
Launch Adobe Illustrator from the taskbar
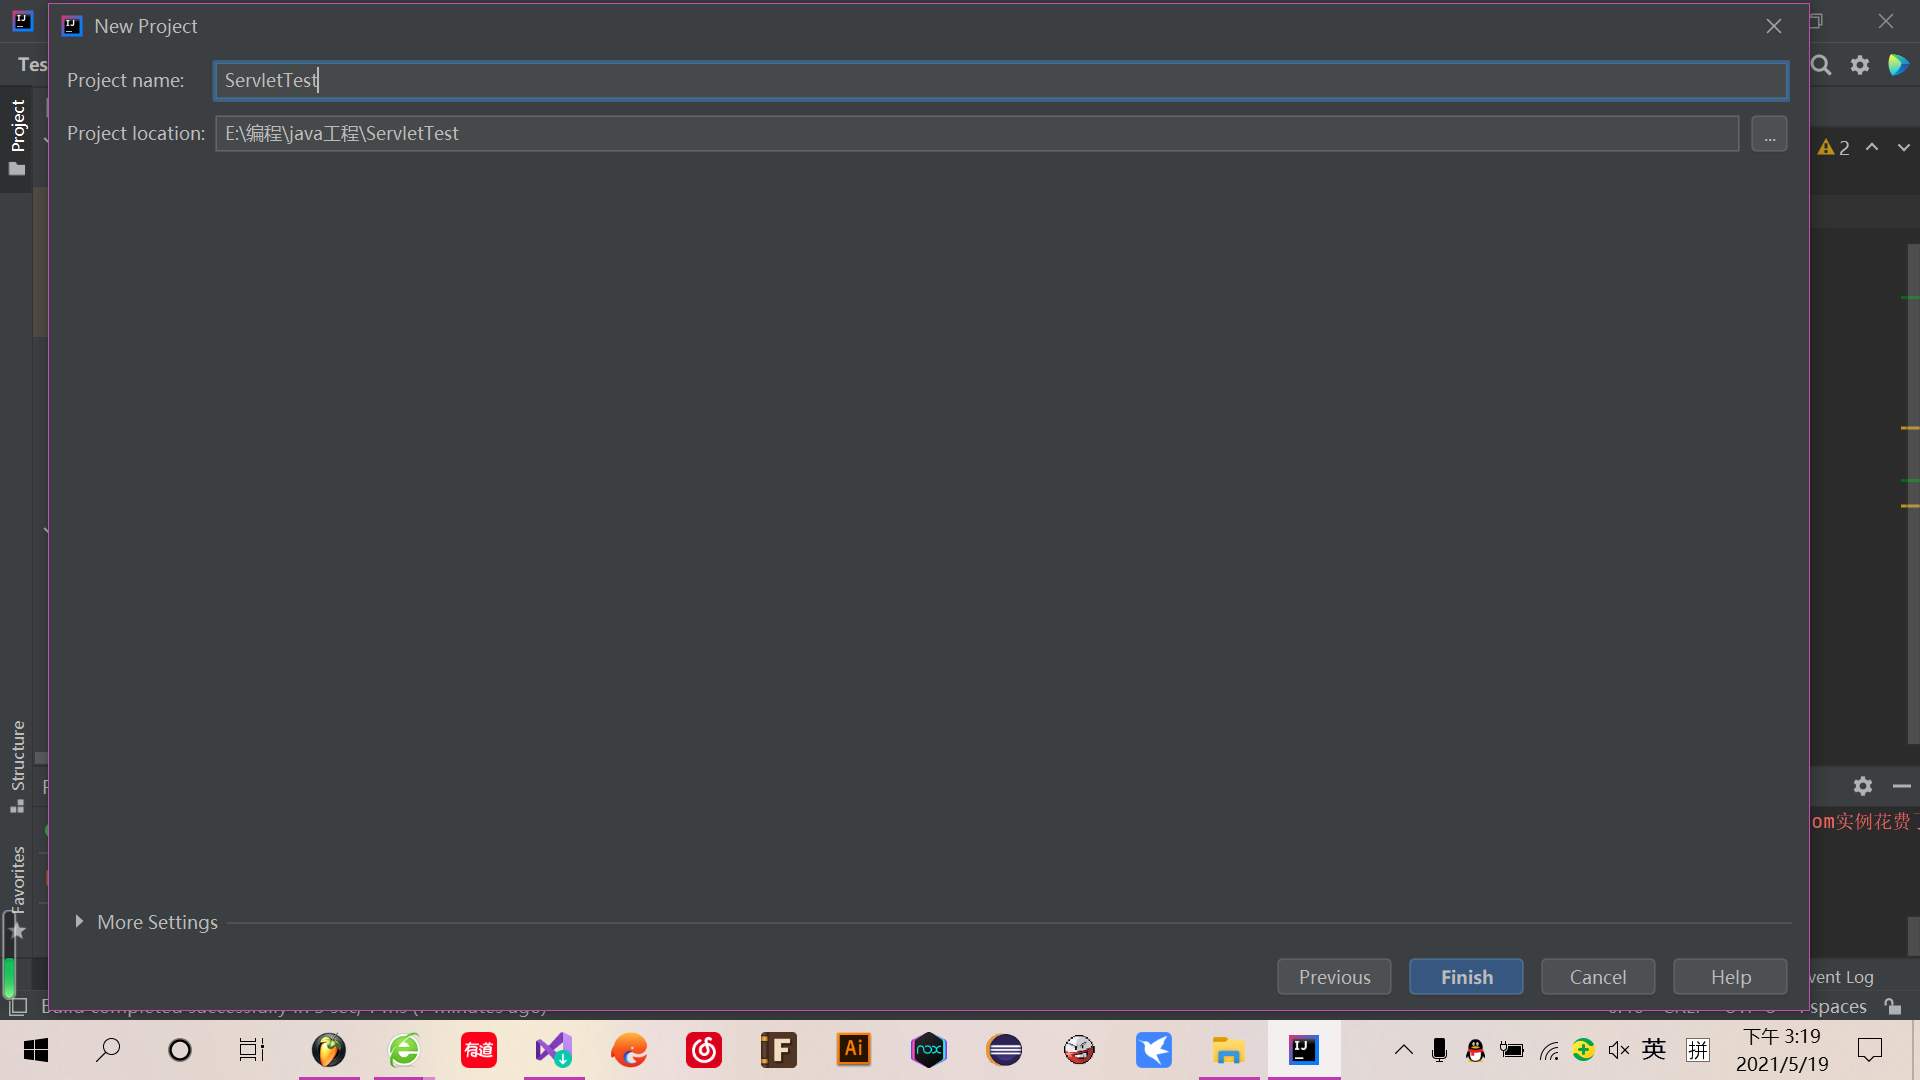point(853,1050)
